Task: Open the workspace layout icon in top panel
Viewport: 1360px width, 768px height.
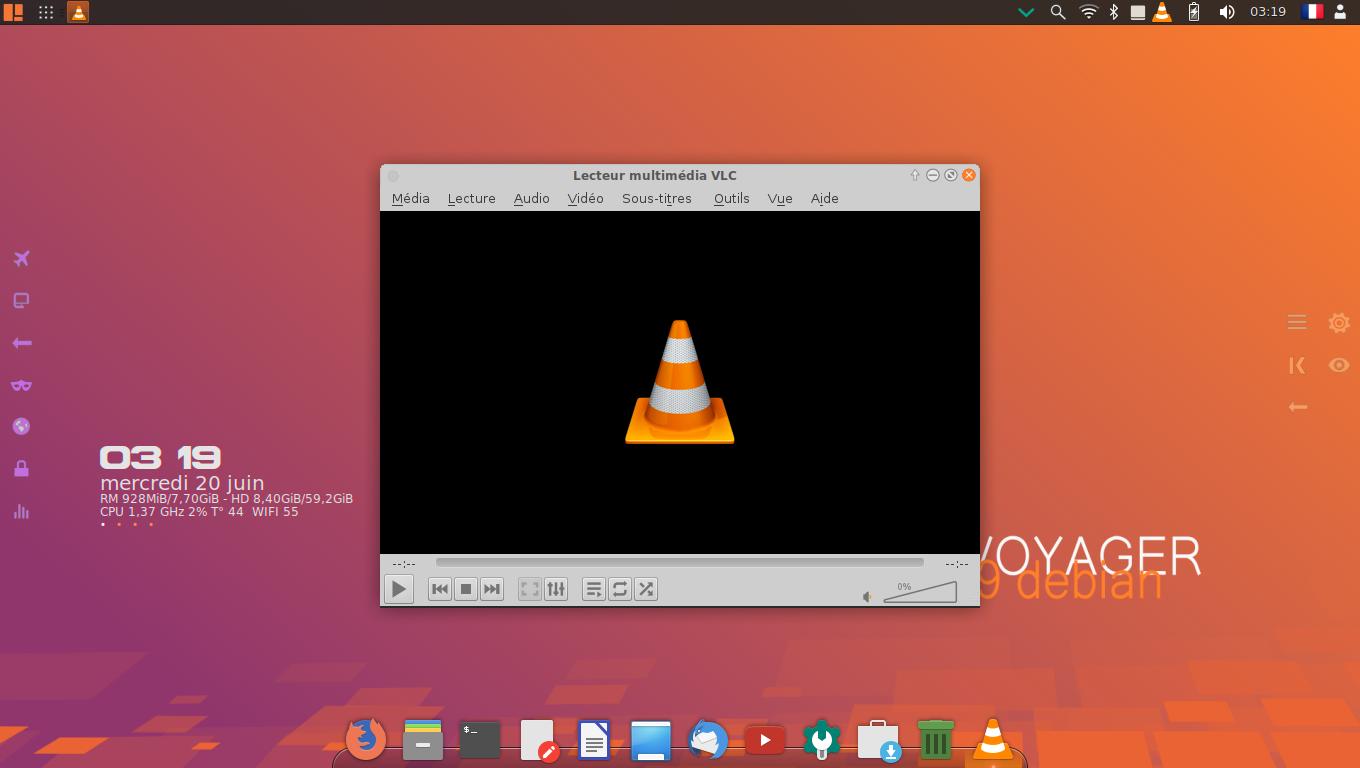Action: tap(13, 12)
